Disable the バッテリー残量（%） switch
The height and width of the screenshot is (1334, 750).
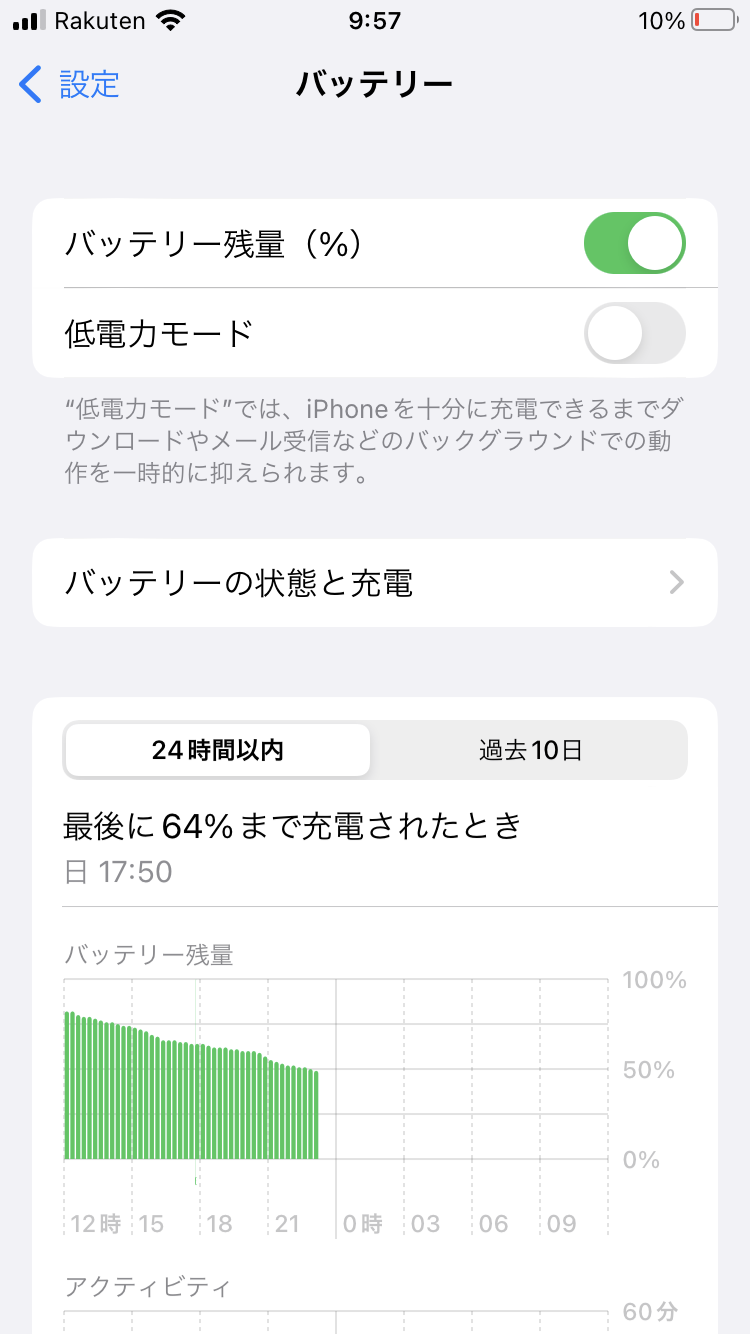(x=634, y=243)
